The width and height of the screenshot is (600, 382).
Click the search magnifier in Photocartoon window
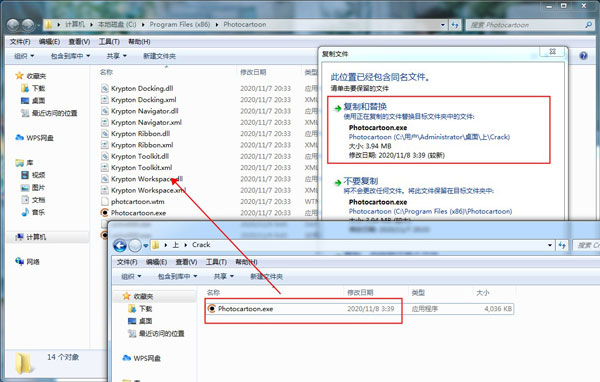[x=588, y=25]
